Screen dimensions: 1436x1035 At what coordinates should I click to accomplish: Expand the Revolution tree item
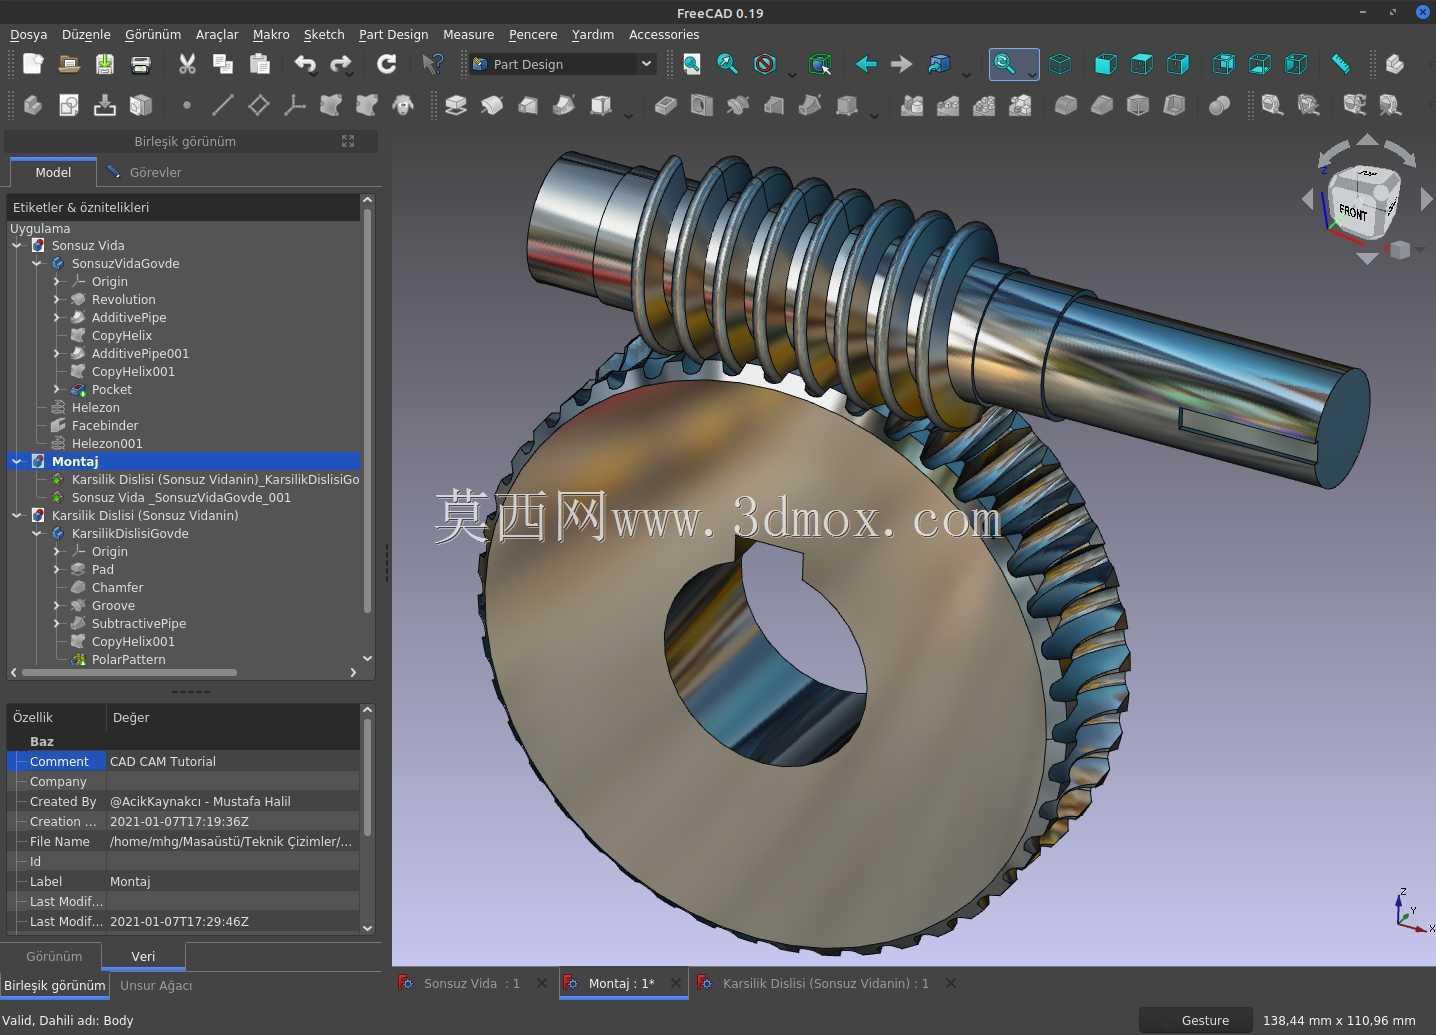point(57,299)
